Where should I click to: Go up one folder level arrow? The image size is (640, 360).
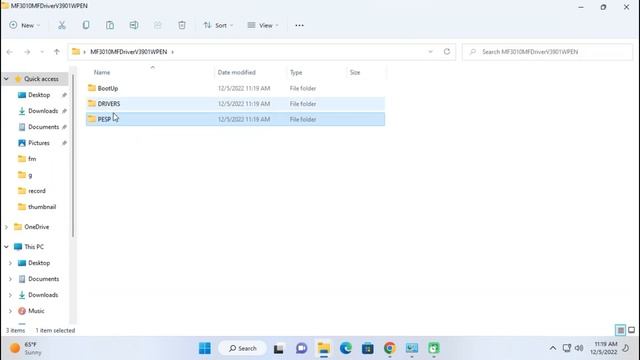pos(57,52)
